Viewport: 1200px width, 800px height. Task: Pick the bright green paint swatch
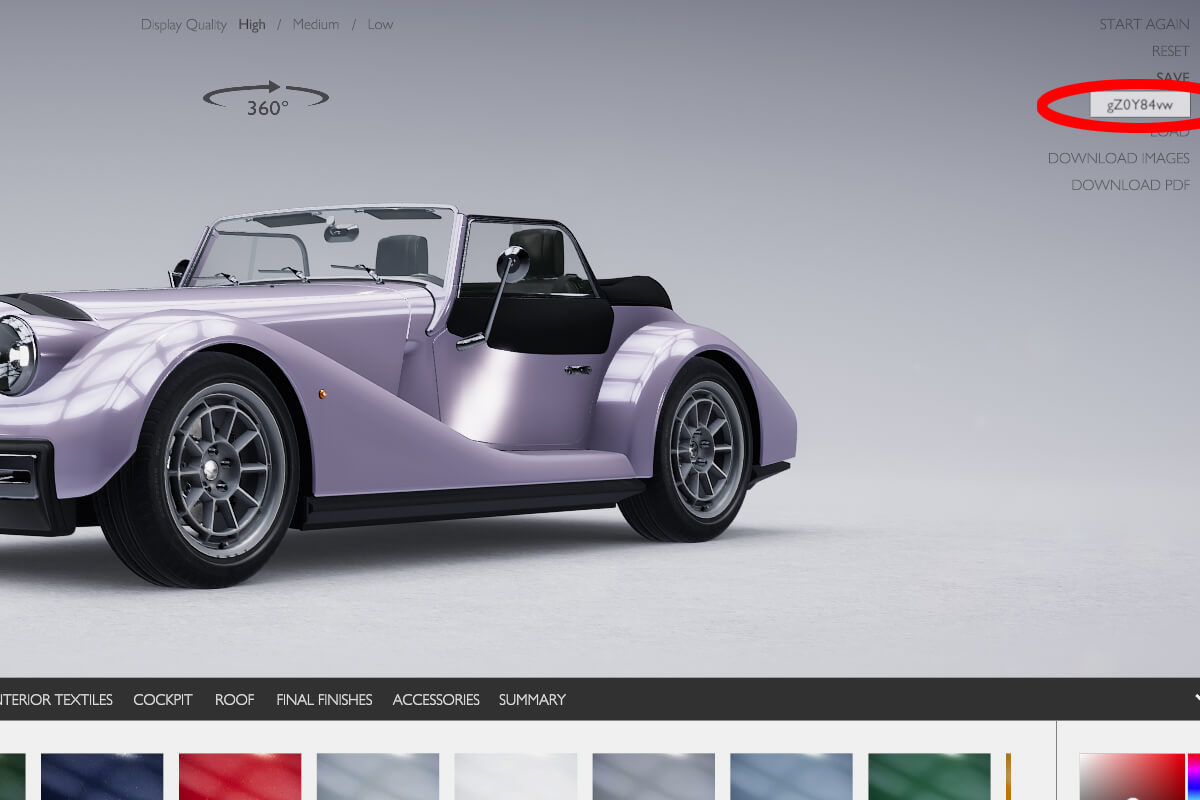(930, 777)
